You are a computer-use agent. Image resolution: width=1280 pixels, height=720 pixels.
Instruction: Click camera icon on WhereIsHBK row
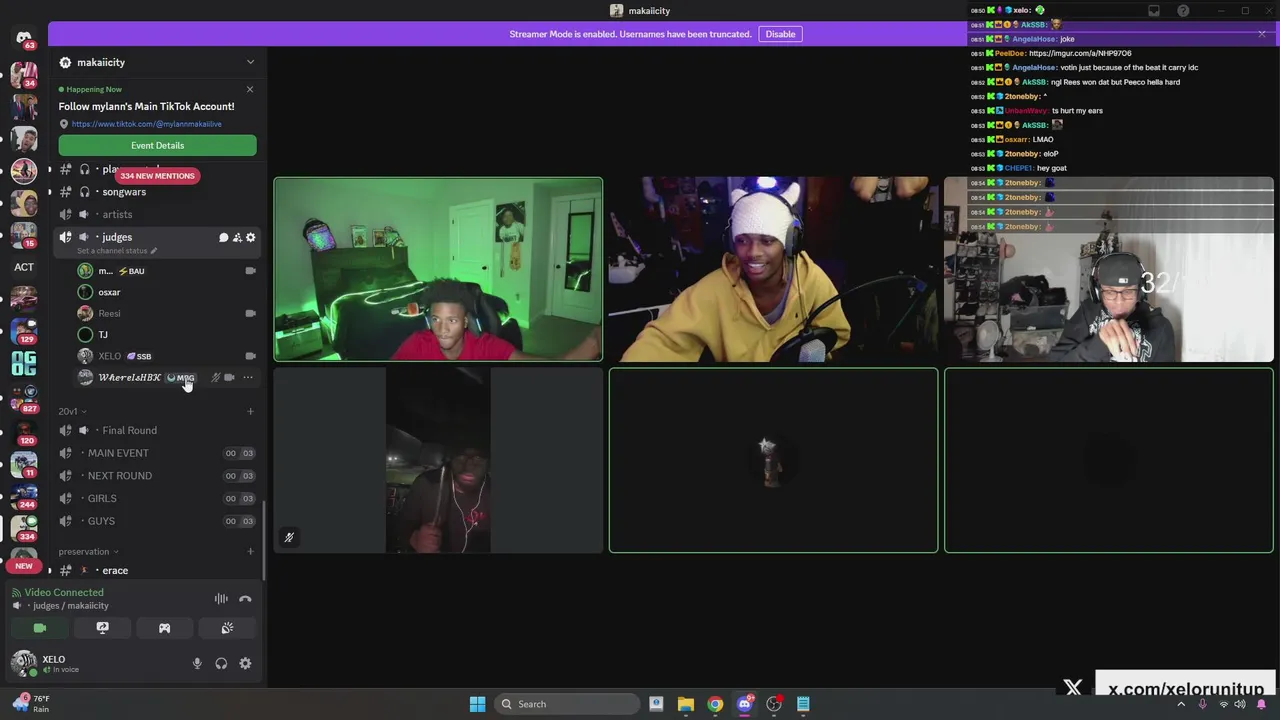pyautogui.click(x=229, y=377)
